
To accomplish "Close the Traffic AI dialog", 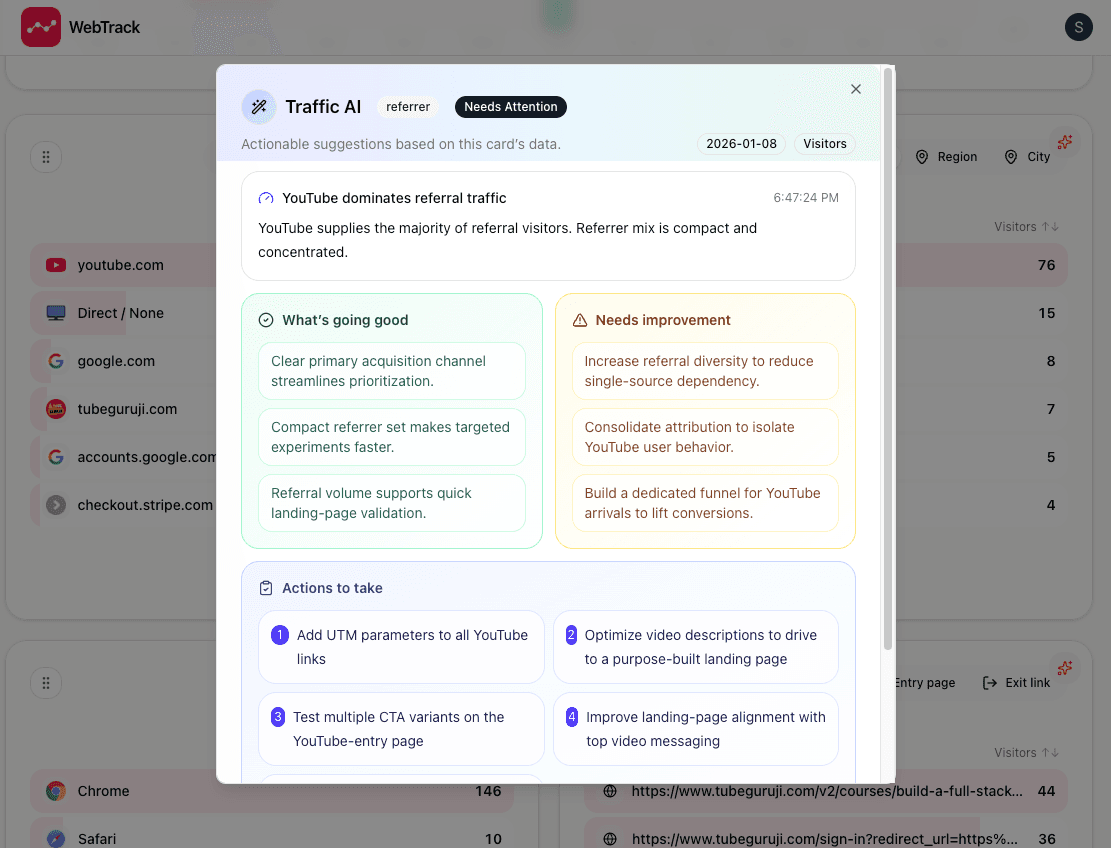I will (x=856, y=89).
